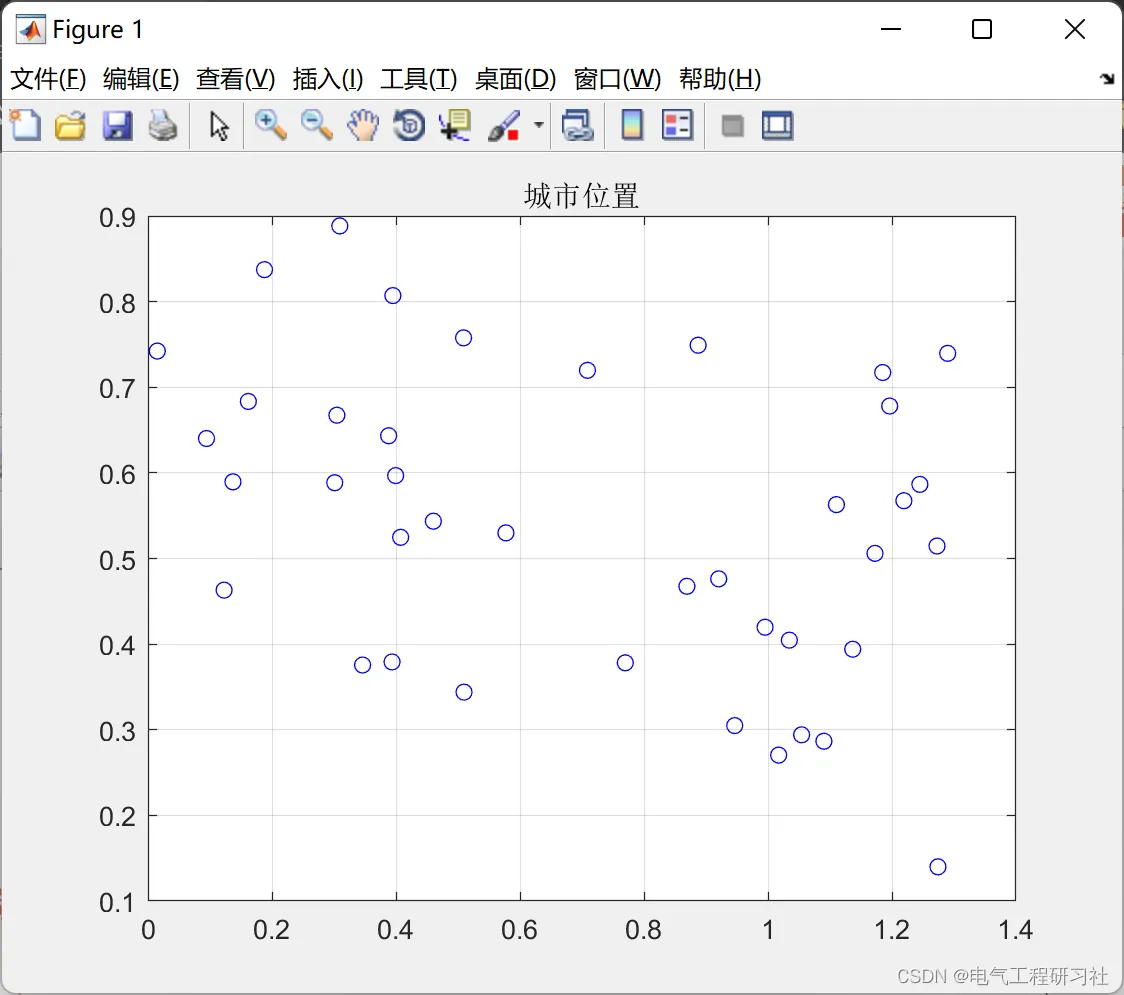Insert a legend using the toolbar icon
1124x995 pixels.
click(x=677, y=125)
